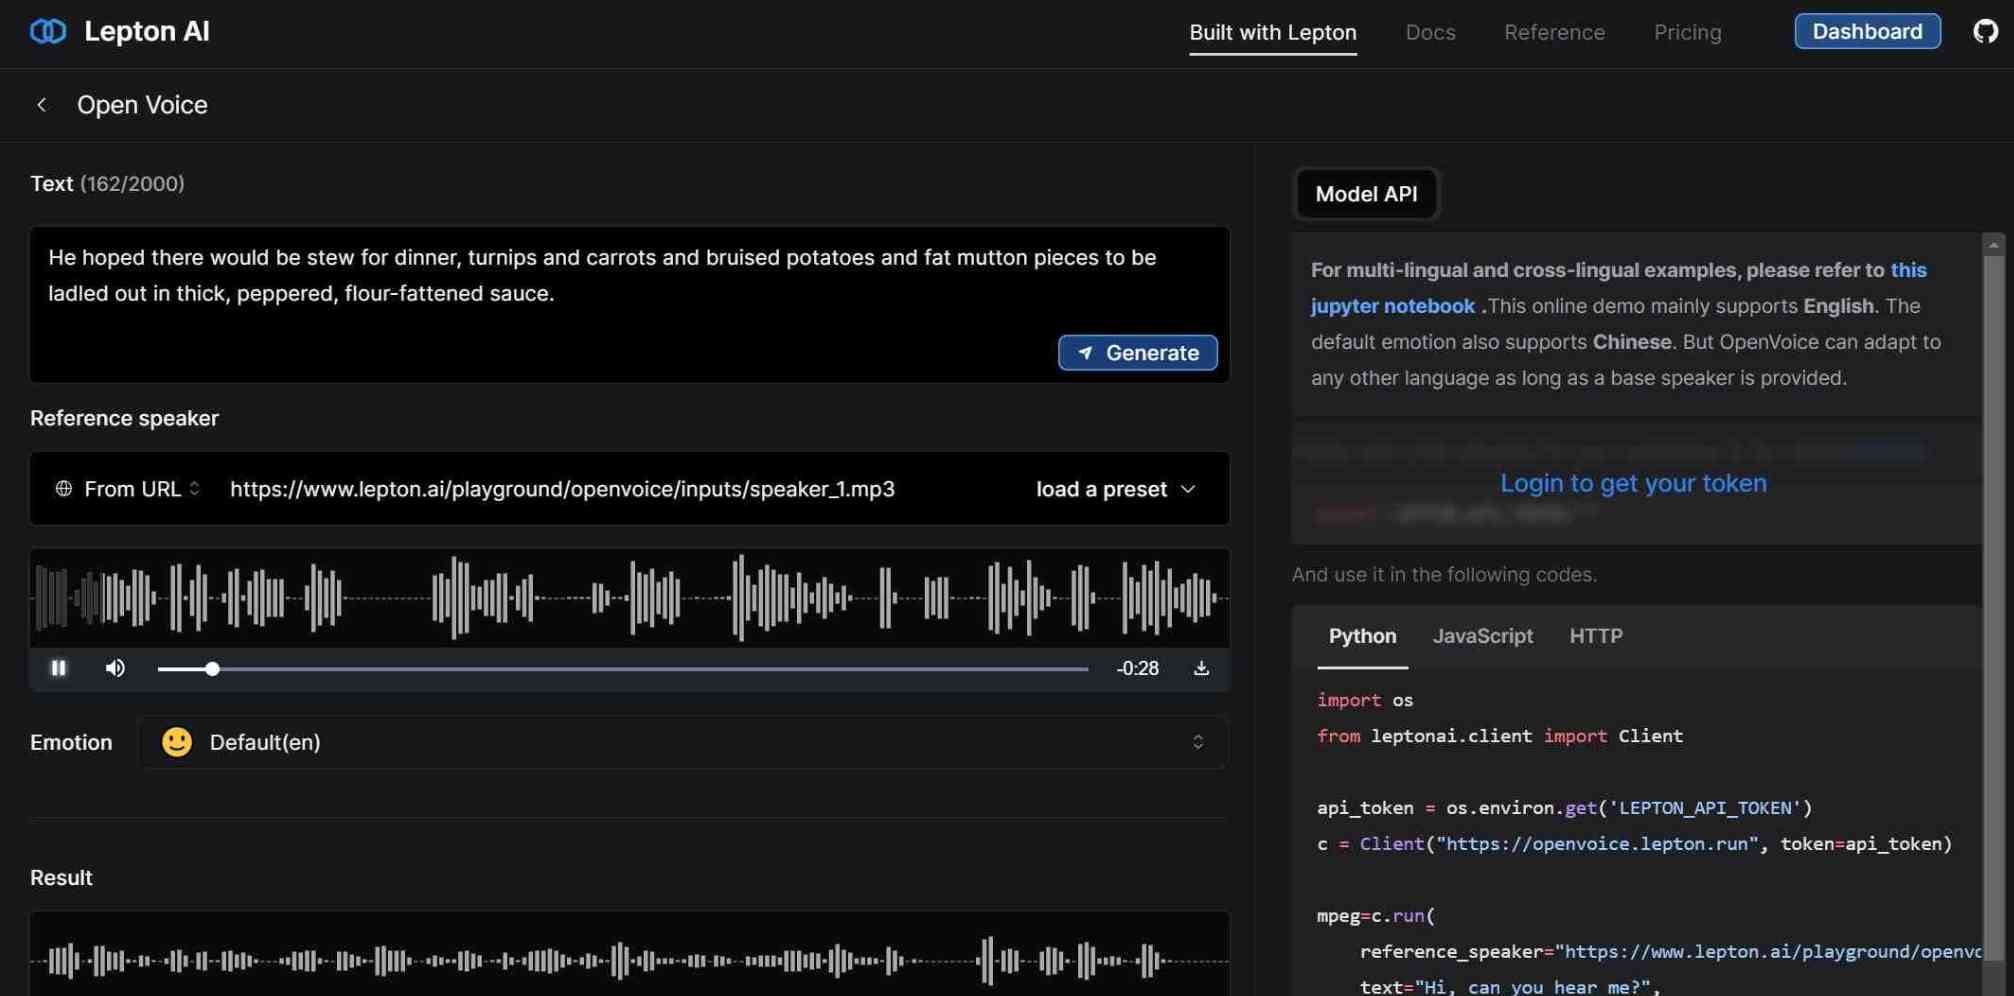Image resolution: width=2014 pixels, height=996 pixels.
Task: Click the globe icon next to From URL
Action: [63, 488]
